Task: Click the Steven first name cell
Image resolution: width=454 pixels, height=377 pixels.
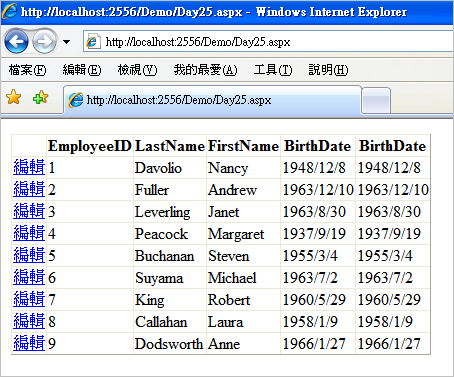Action: (243, 256)
